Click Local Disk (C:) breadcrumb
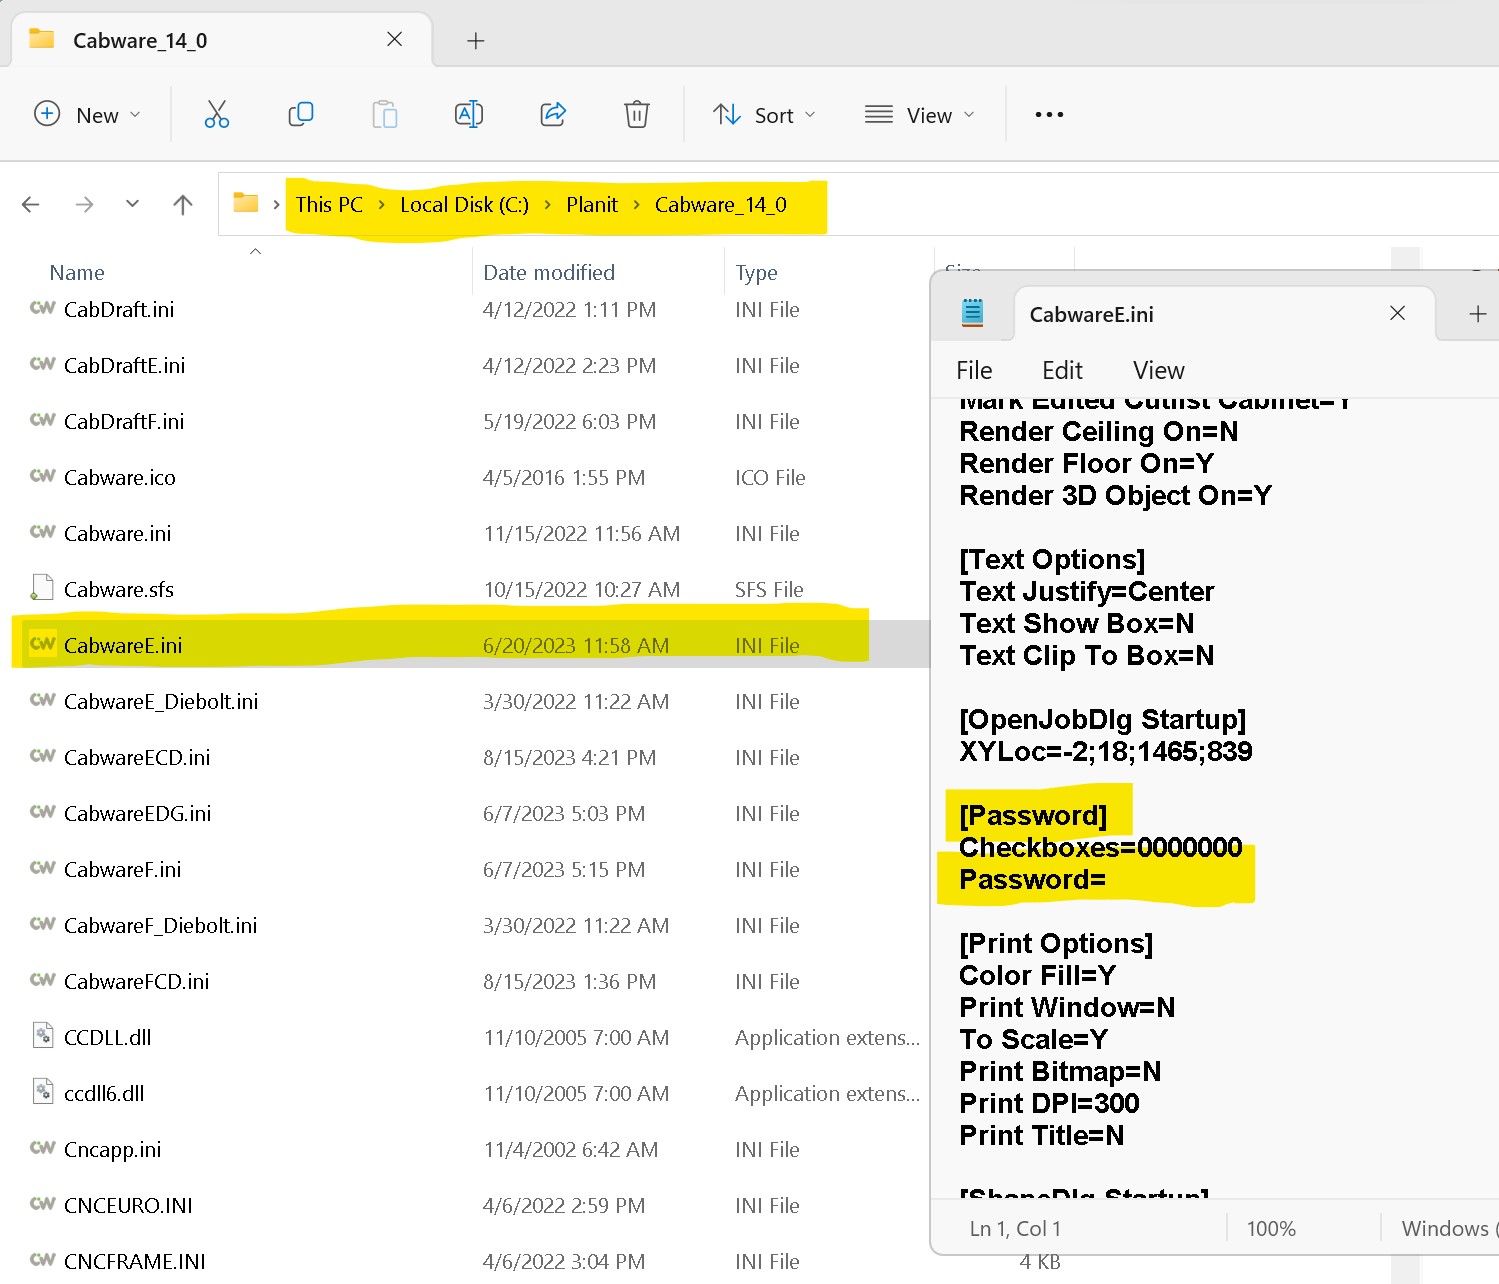 (x=465, y=205)
